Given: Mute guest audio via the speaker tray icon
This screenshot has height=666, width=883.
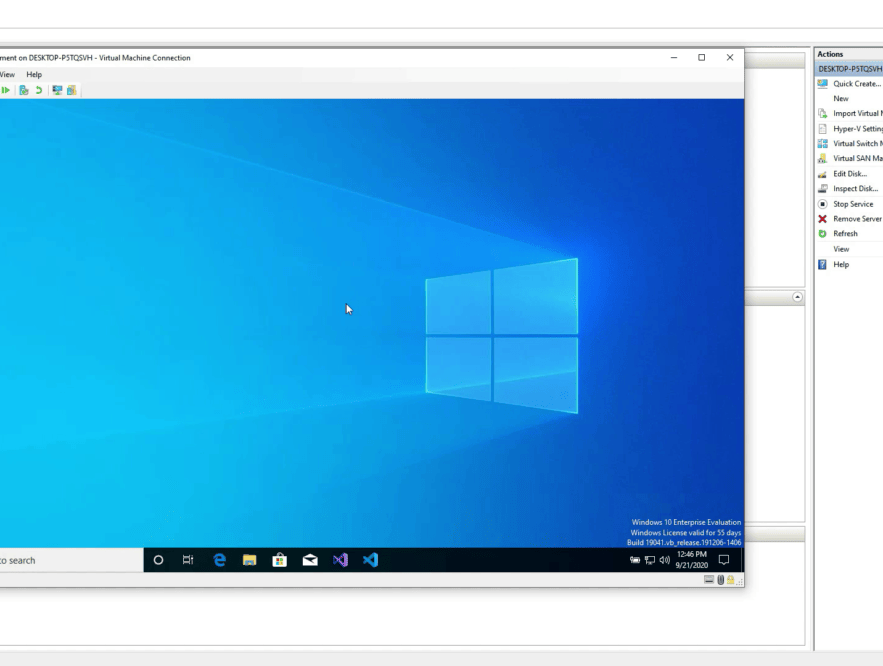Looking at the screenshot, I should click(666, 560).
